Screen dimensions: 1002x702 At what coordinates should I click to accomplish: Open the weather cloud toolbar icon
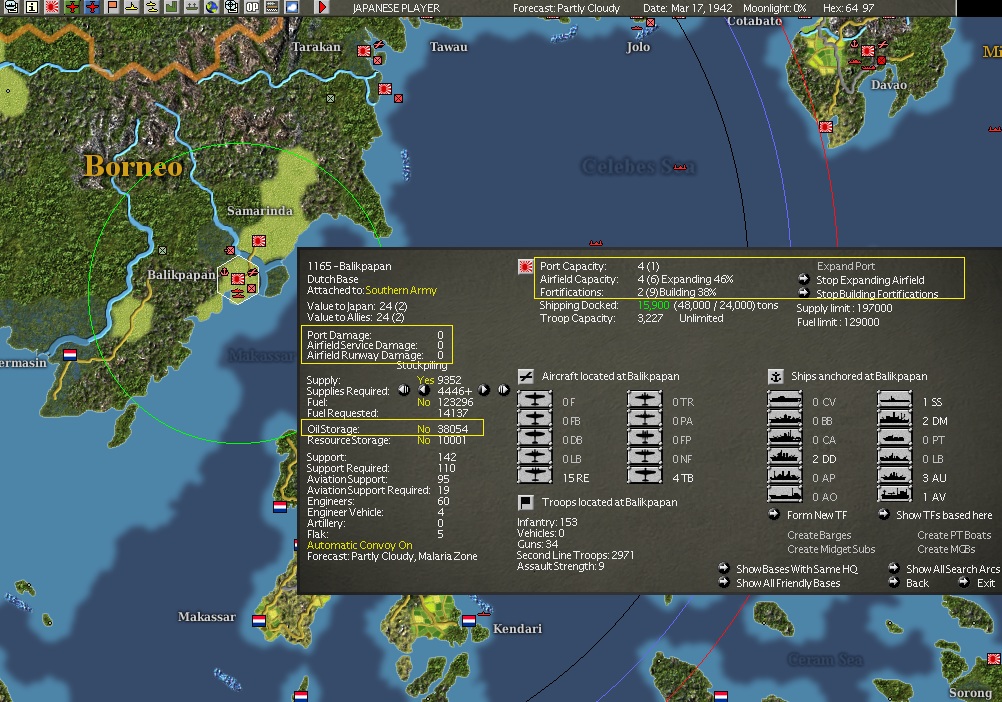[291, 7]
